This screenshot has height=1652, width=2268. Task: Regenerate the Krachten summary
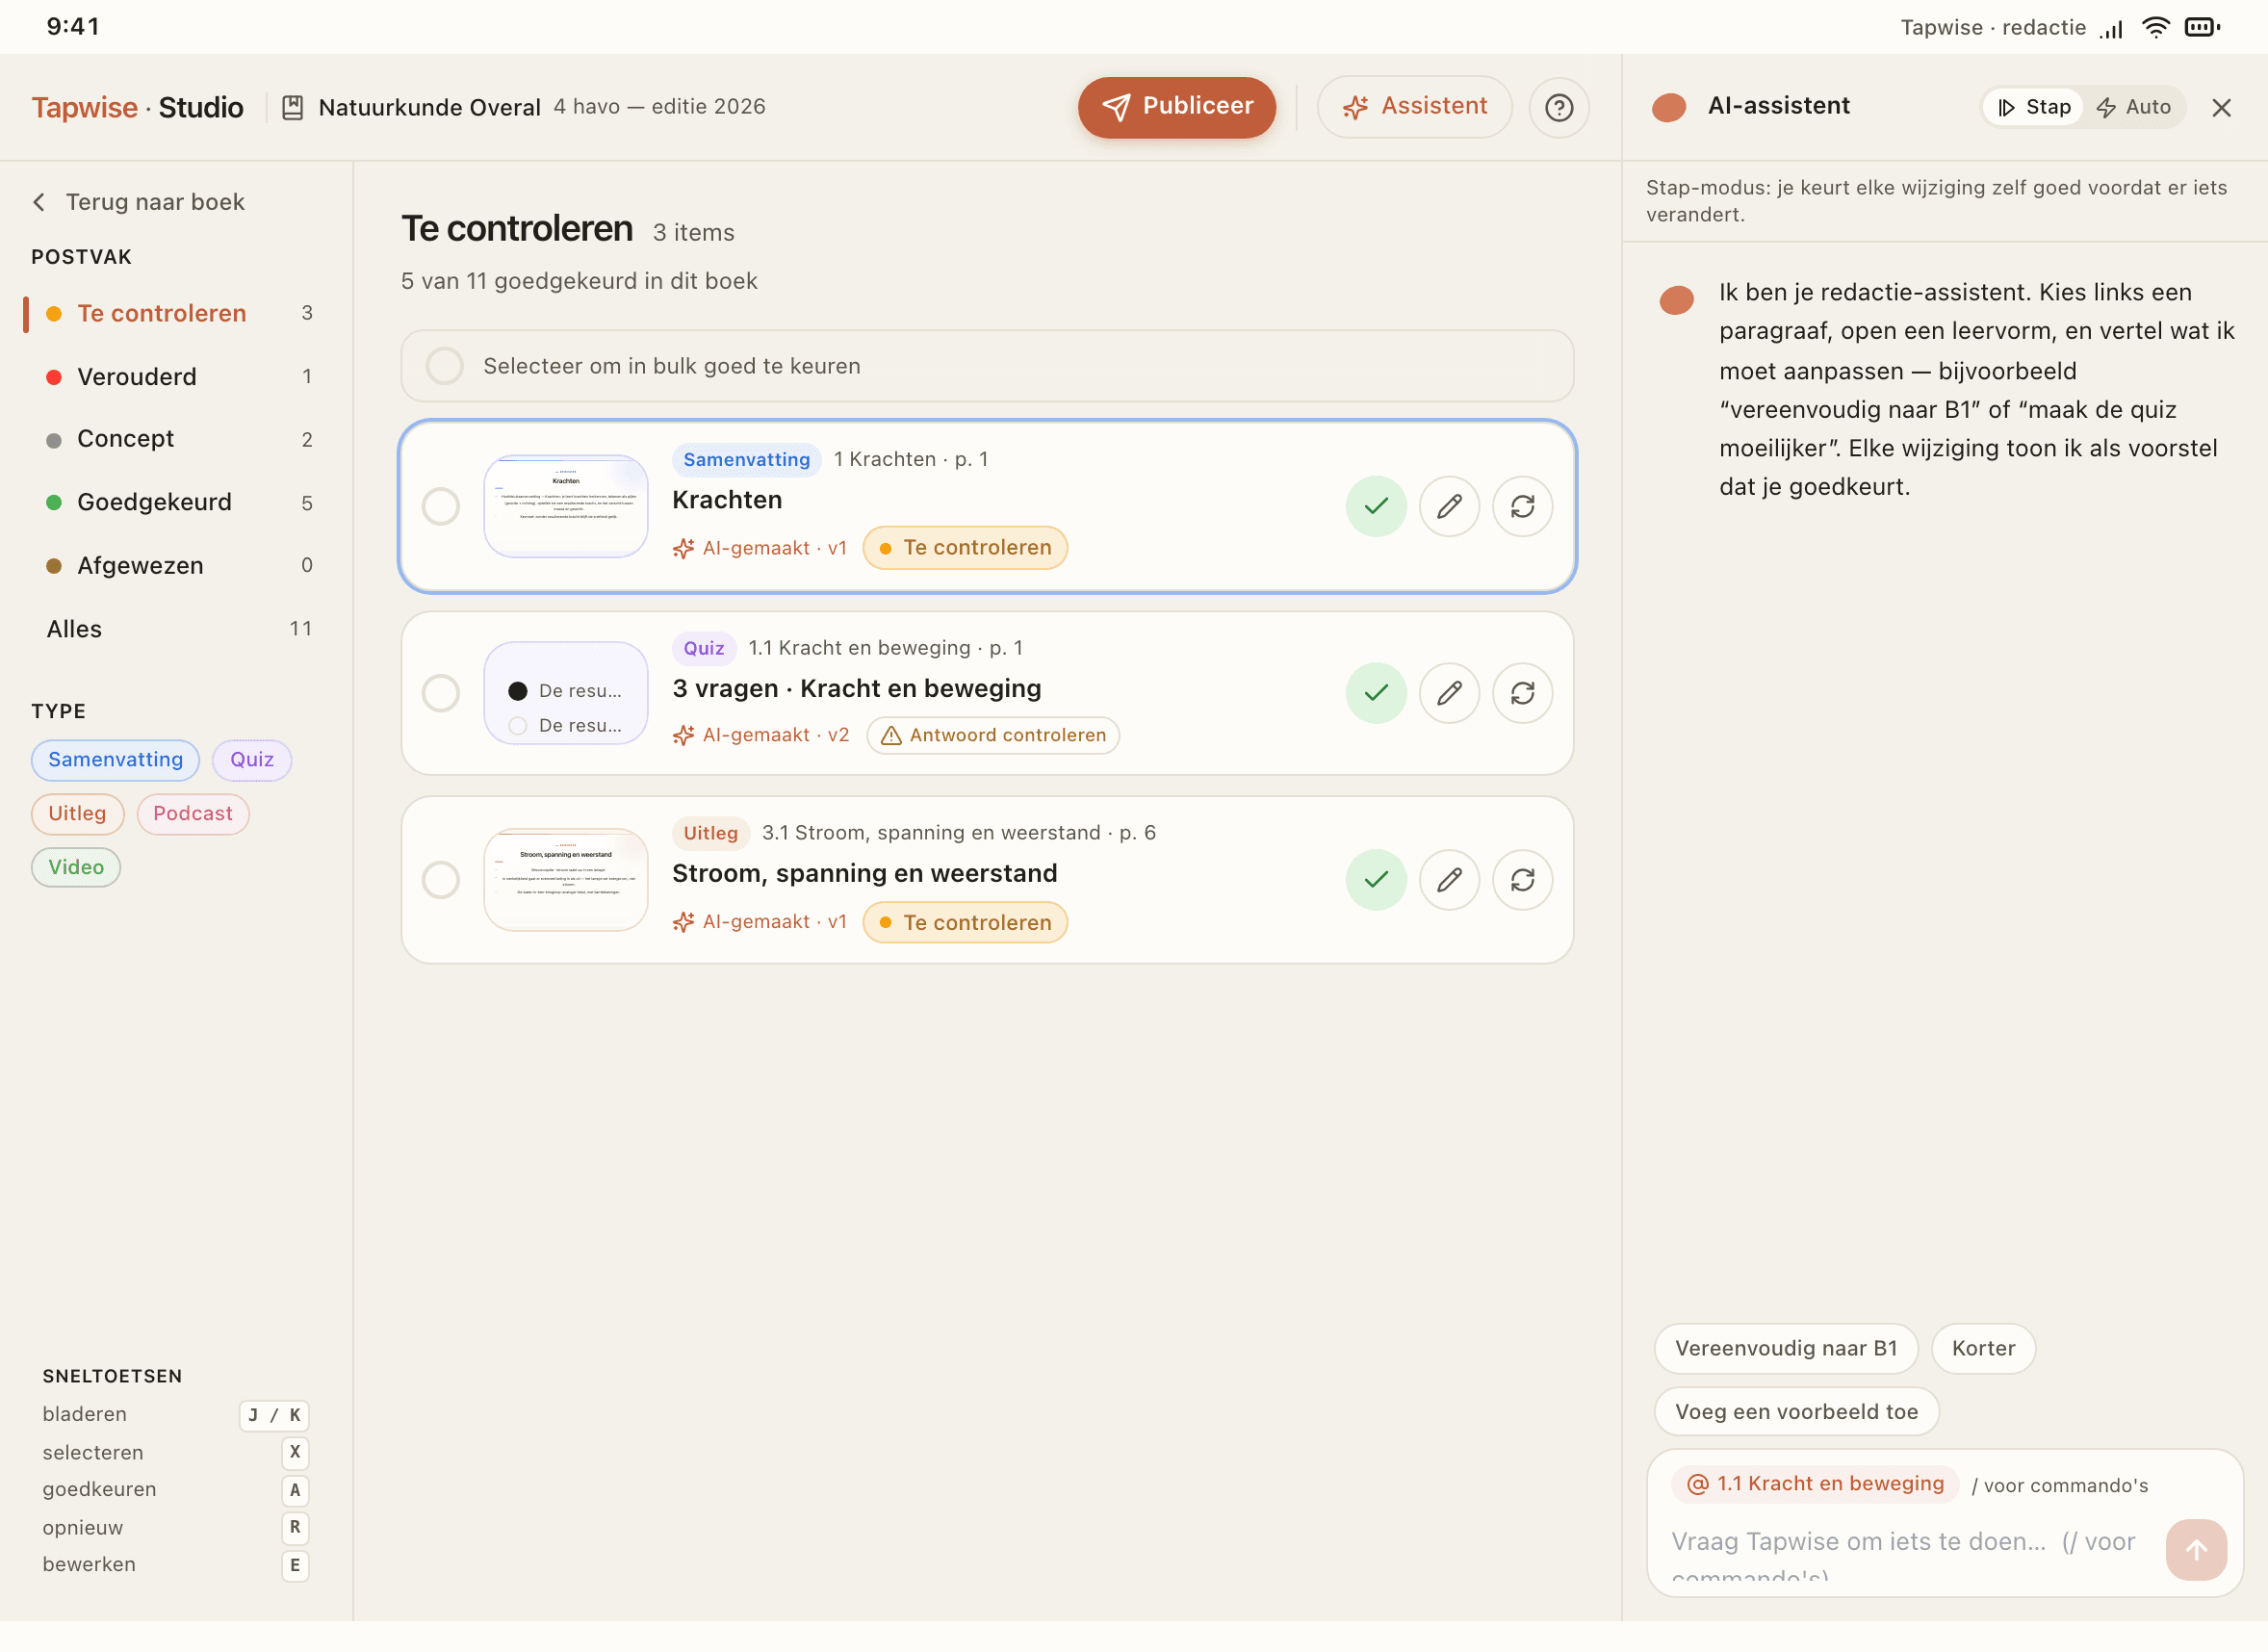1522,506
